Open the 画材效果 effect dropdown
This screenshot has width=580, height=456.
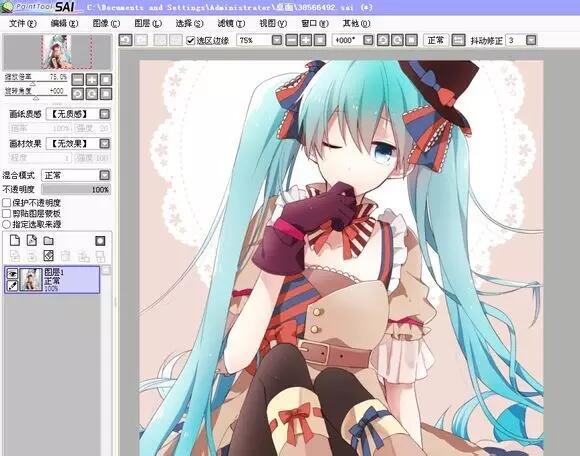tap(105, 143)
